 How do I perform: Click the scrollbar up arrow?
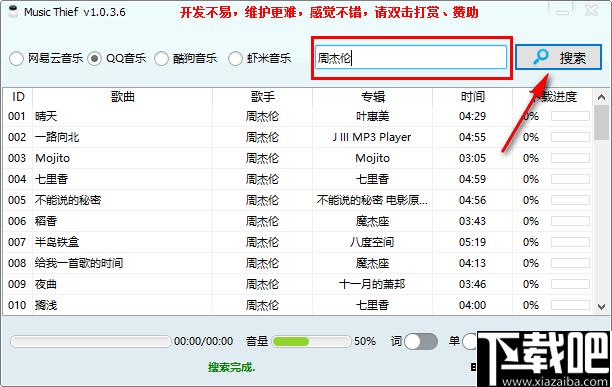[x=601, y=97]
